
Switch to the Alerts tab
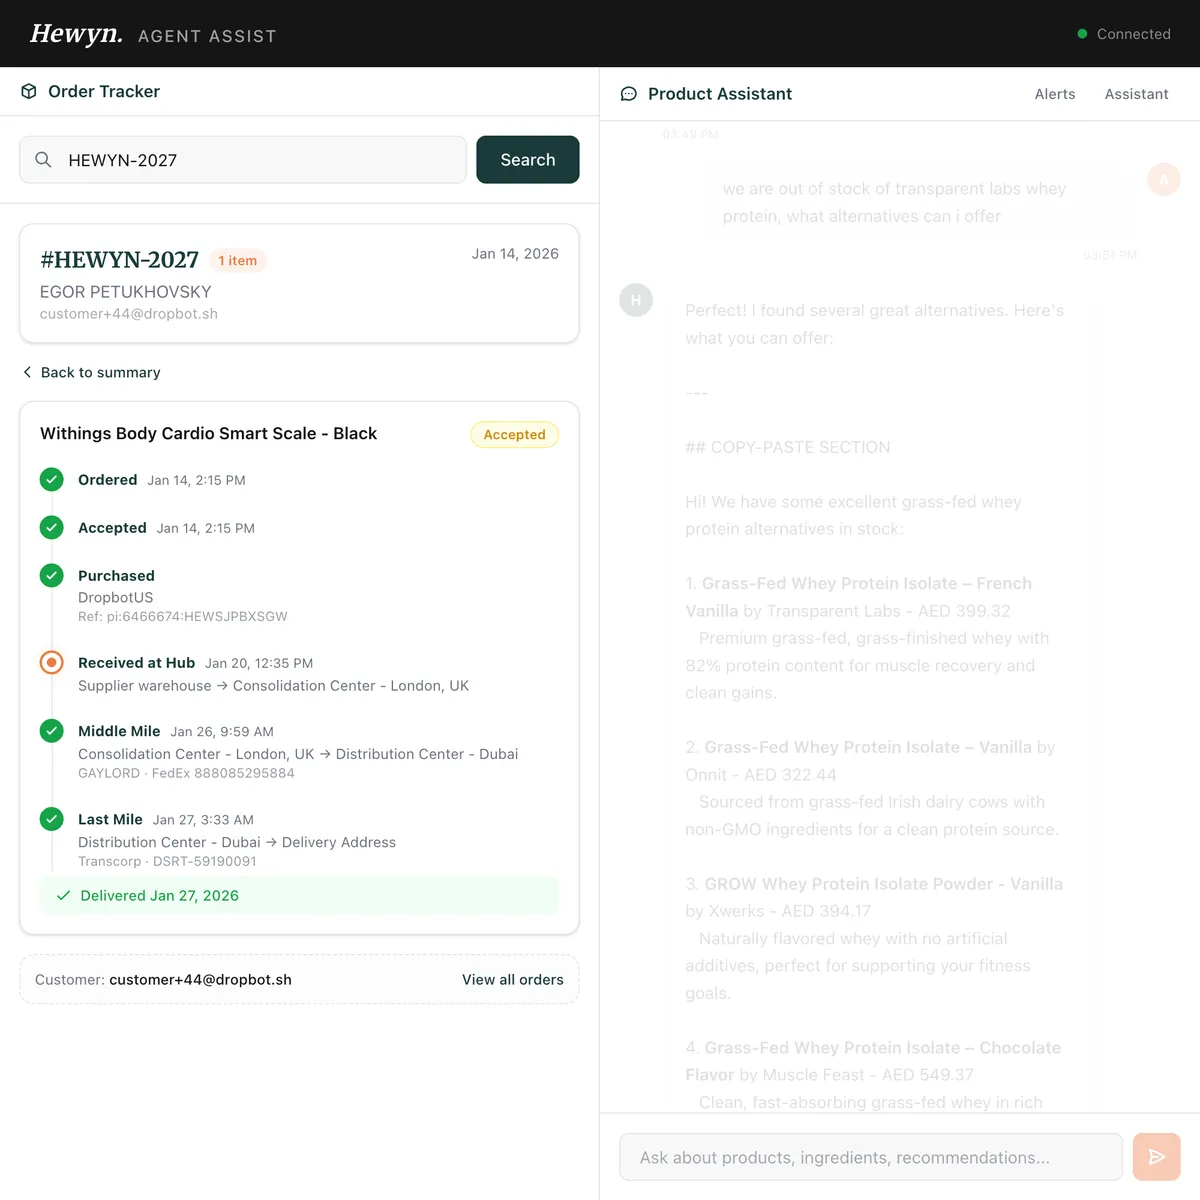(1055, 93)
